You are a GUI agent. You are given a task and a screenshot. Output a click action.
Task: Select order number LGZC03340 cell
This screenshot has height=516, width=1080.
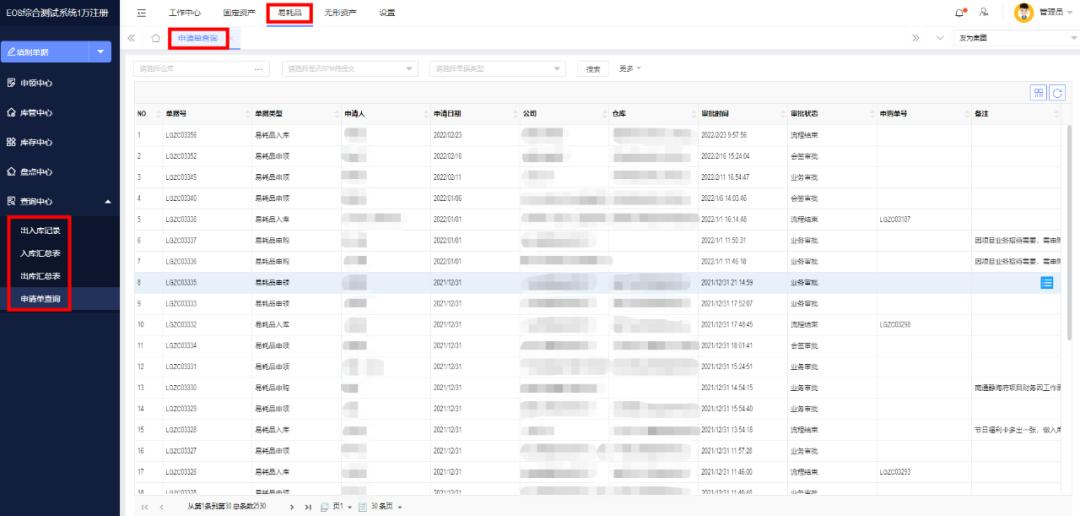click(x=181, y=198)
